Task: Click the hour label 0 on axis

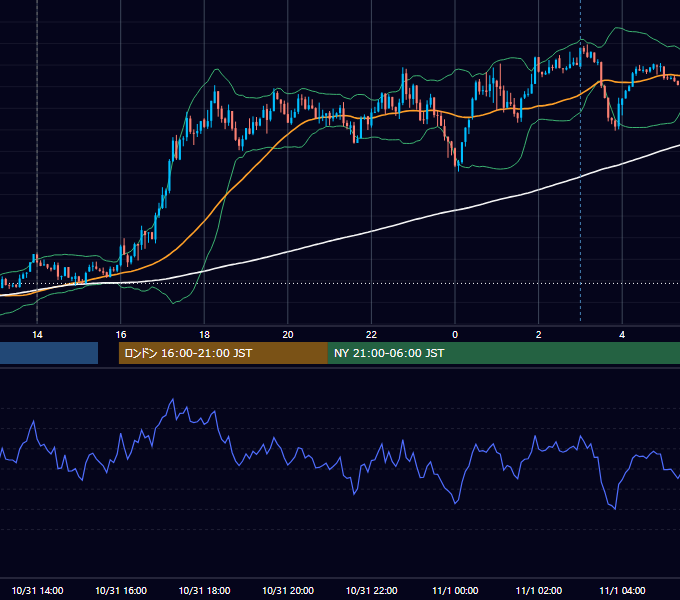Action: click(455, 335)
